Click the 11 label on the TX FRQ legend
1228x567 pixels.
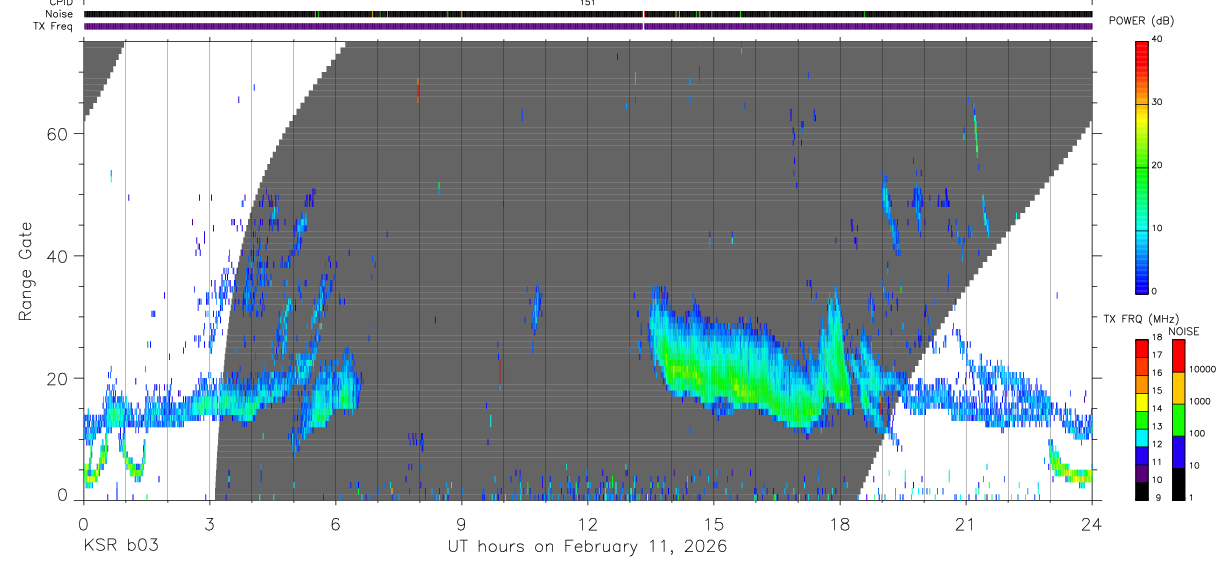[x=1157, y=462]
